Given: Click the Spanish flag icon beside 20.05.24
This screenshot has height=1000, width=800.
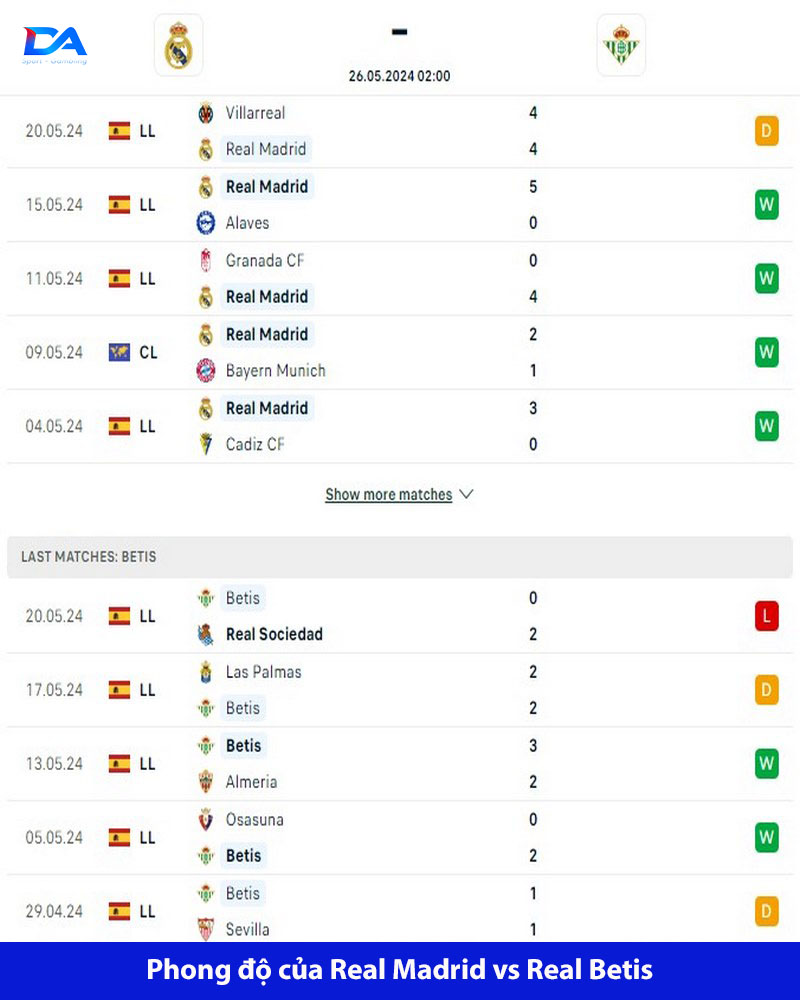Looking at the screenshot, I should 119,131.
